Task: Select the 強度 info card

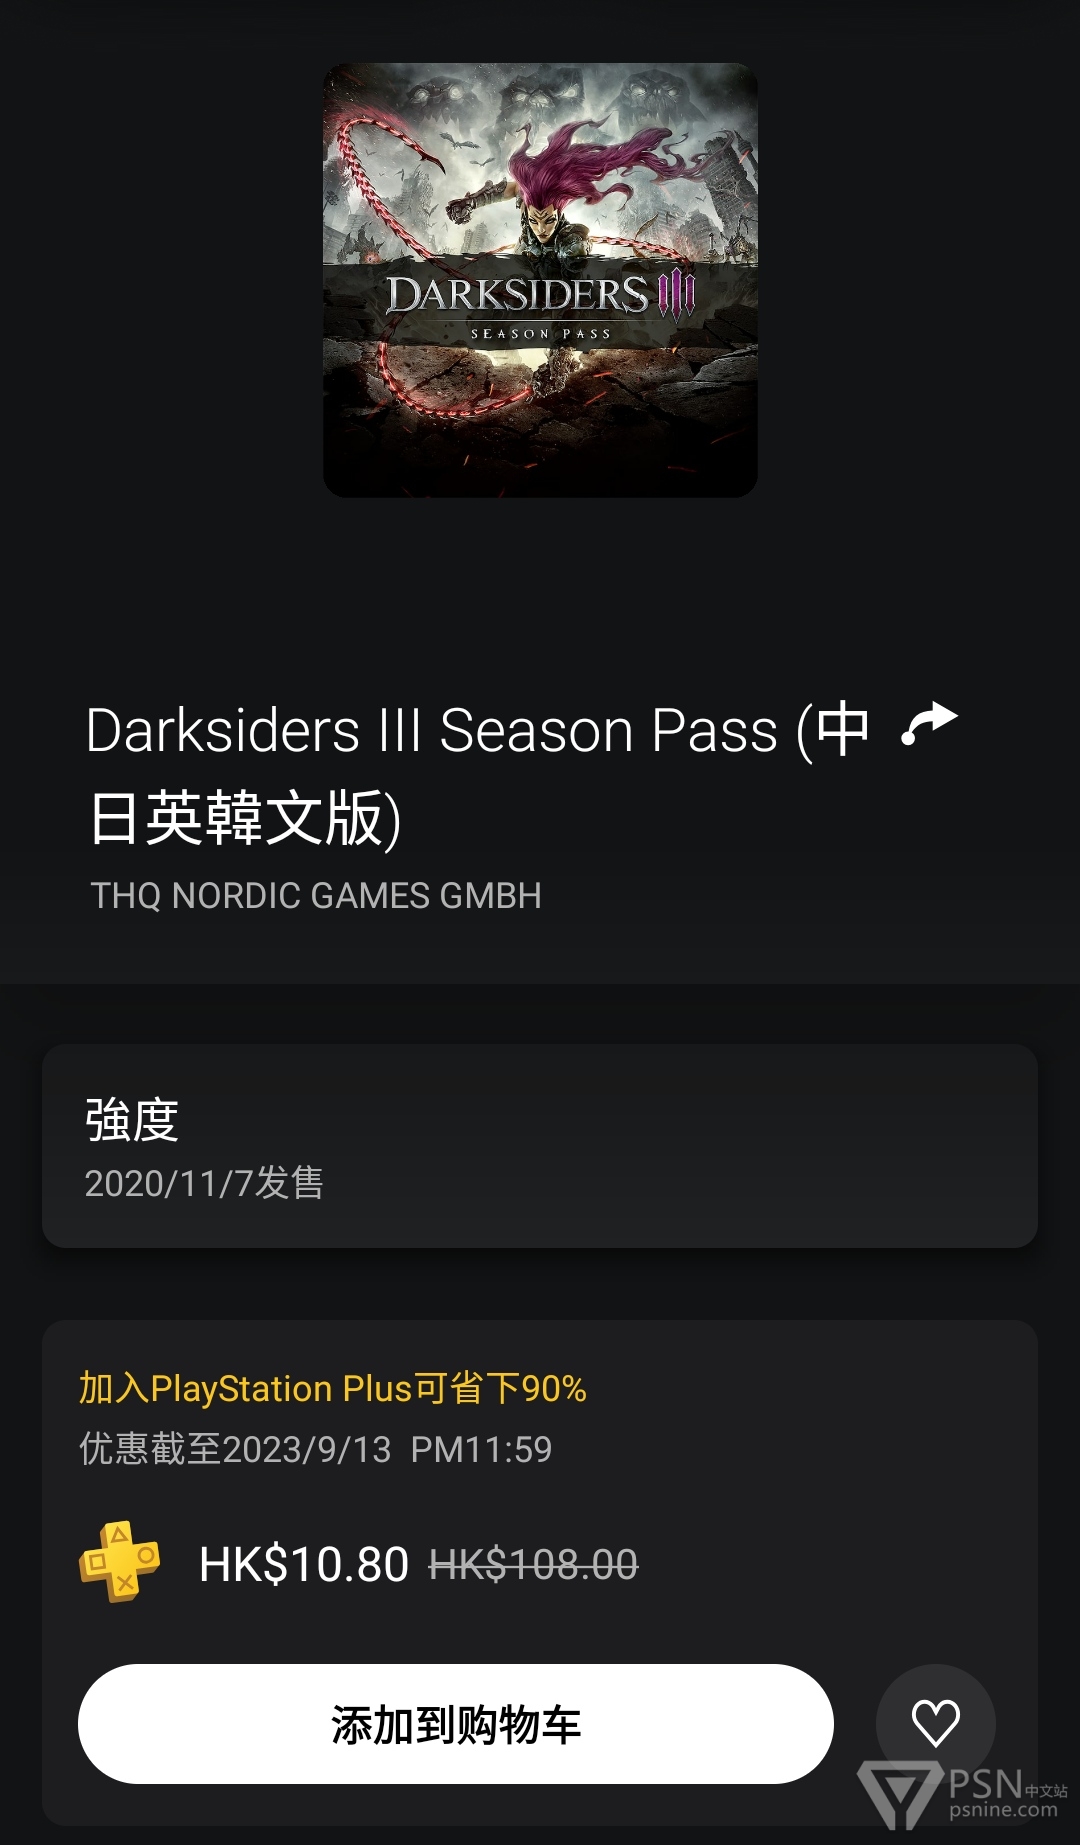Action: point(540,1146)
